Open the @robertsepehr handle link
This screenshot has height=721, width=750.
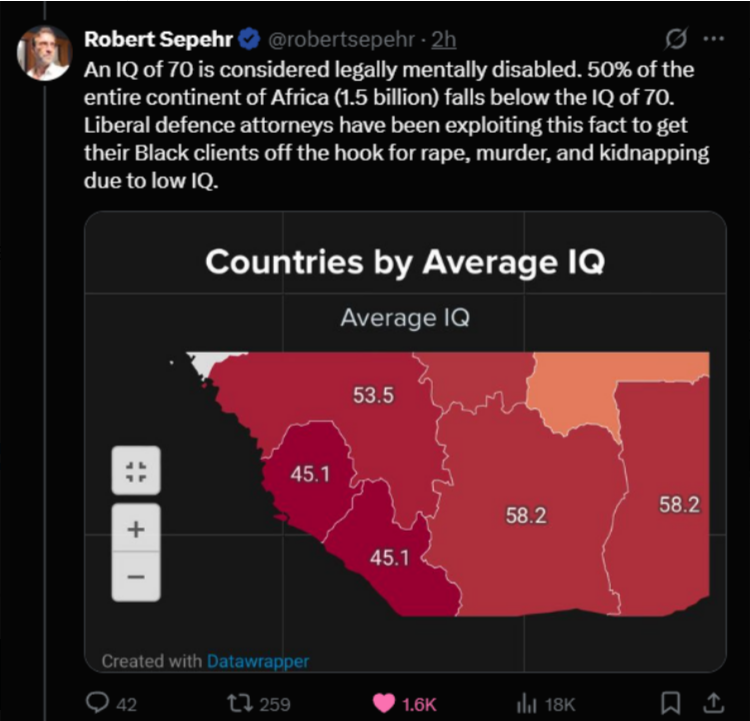pos(342,40)
